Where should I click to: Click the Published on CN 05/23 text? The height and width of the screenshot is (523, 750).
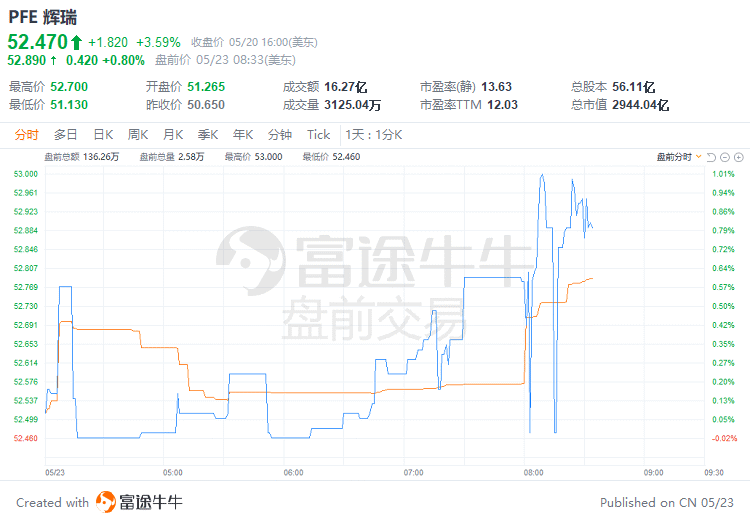667,502
